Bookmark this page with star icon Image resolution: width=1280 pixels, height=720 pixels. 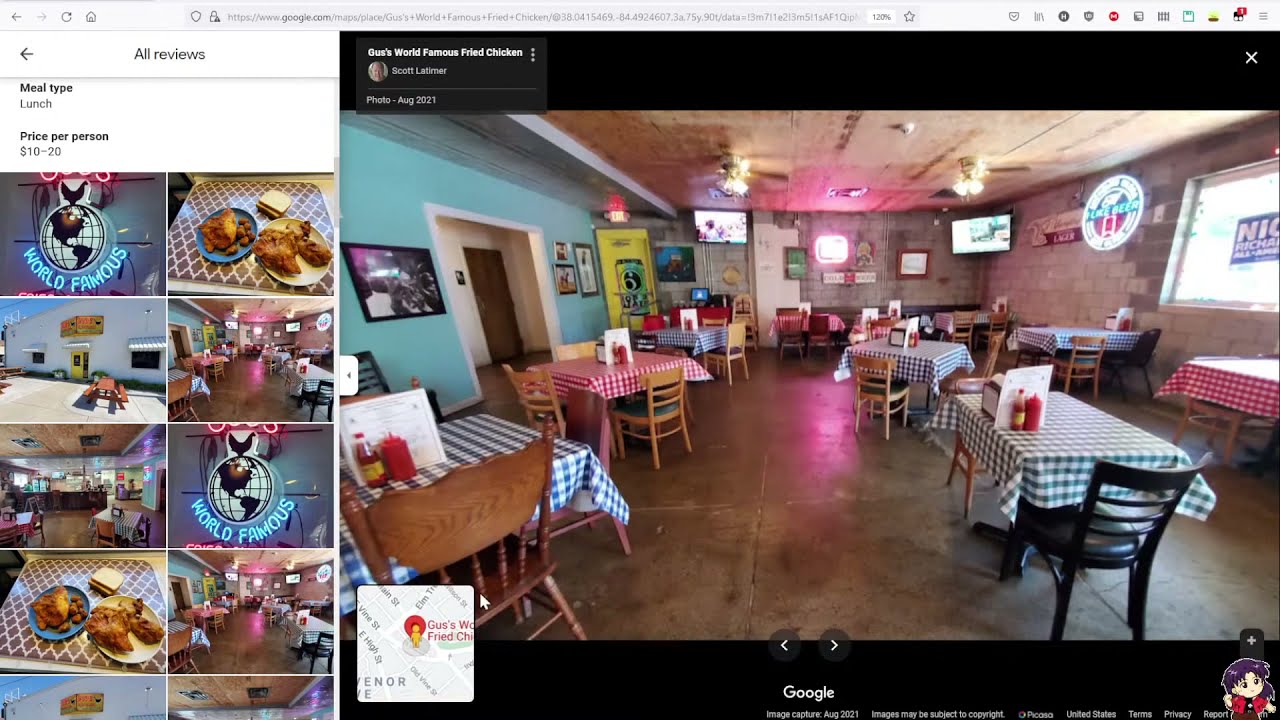[909, 17]
